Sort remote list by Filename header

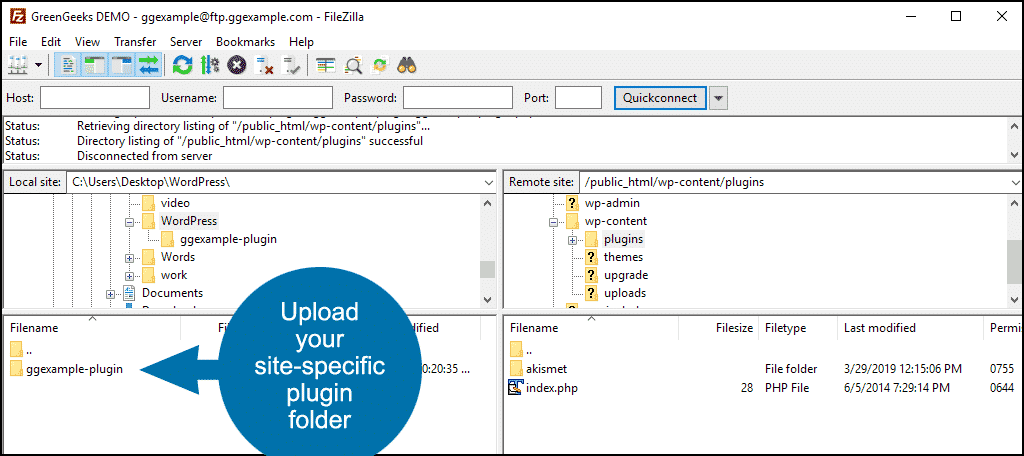point(534,328)
